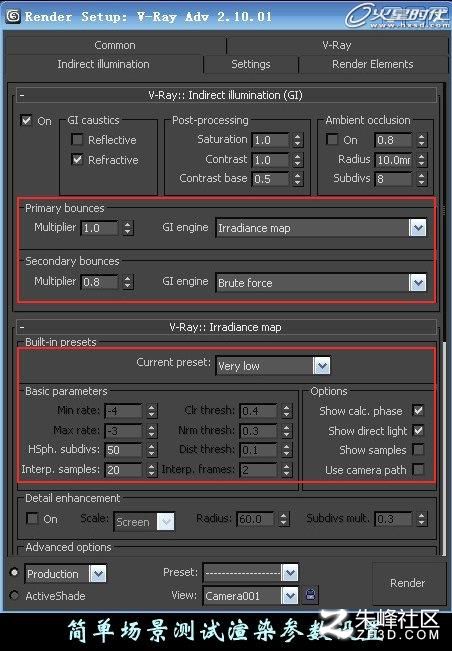This screenshot has height=651, width=452.
Task: Click the Ambient occlusion Radius spinner
Action: (x=422, y=159)
